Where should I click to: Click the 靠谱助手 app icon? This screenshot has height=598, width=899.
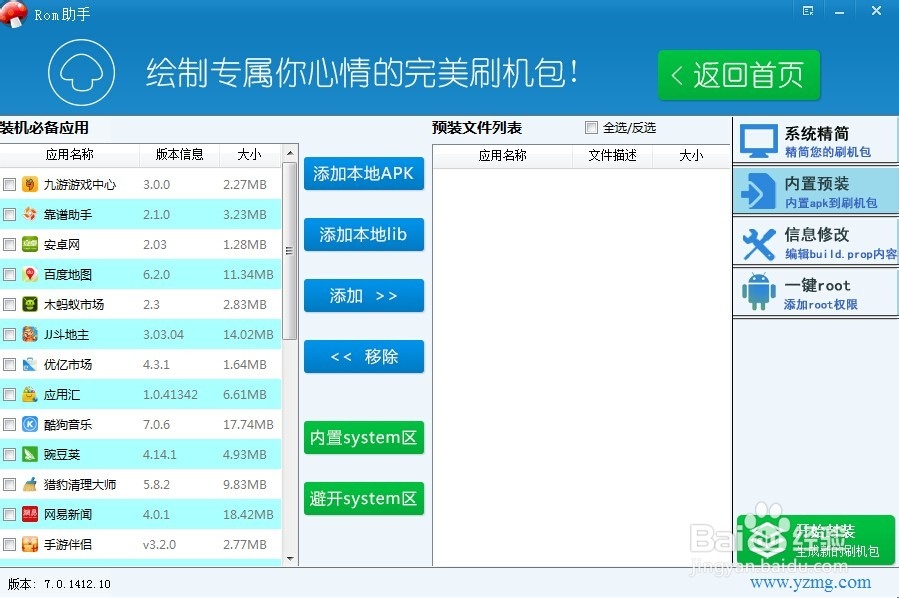(30, 214)
